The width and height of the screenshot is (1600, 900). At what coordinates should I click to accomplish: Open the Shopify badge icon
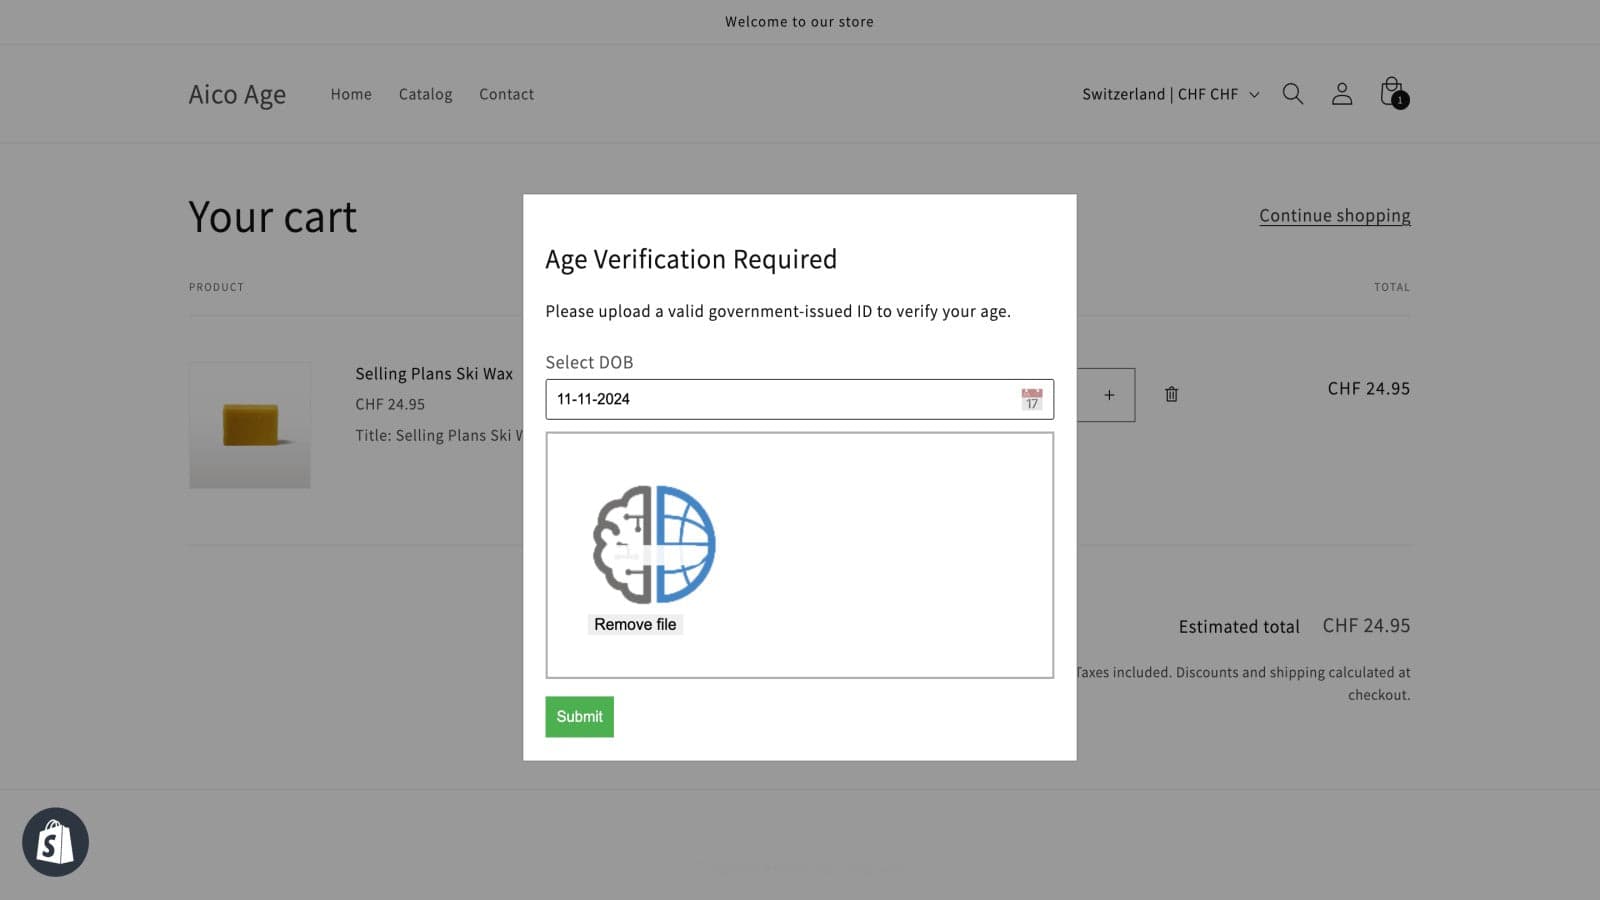click(56, 842)
